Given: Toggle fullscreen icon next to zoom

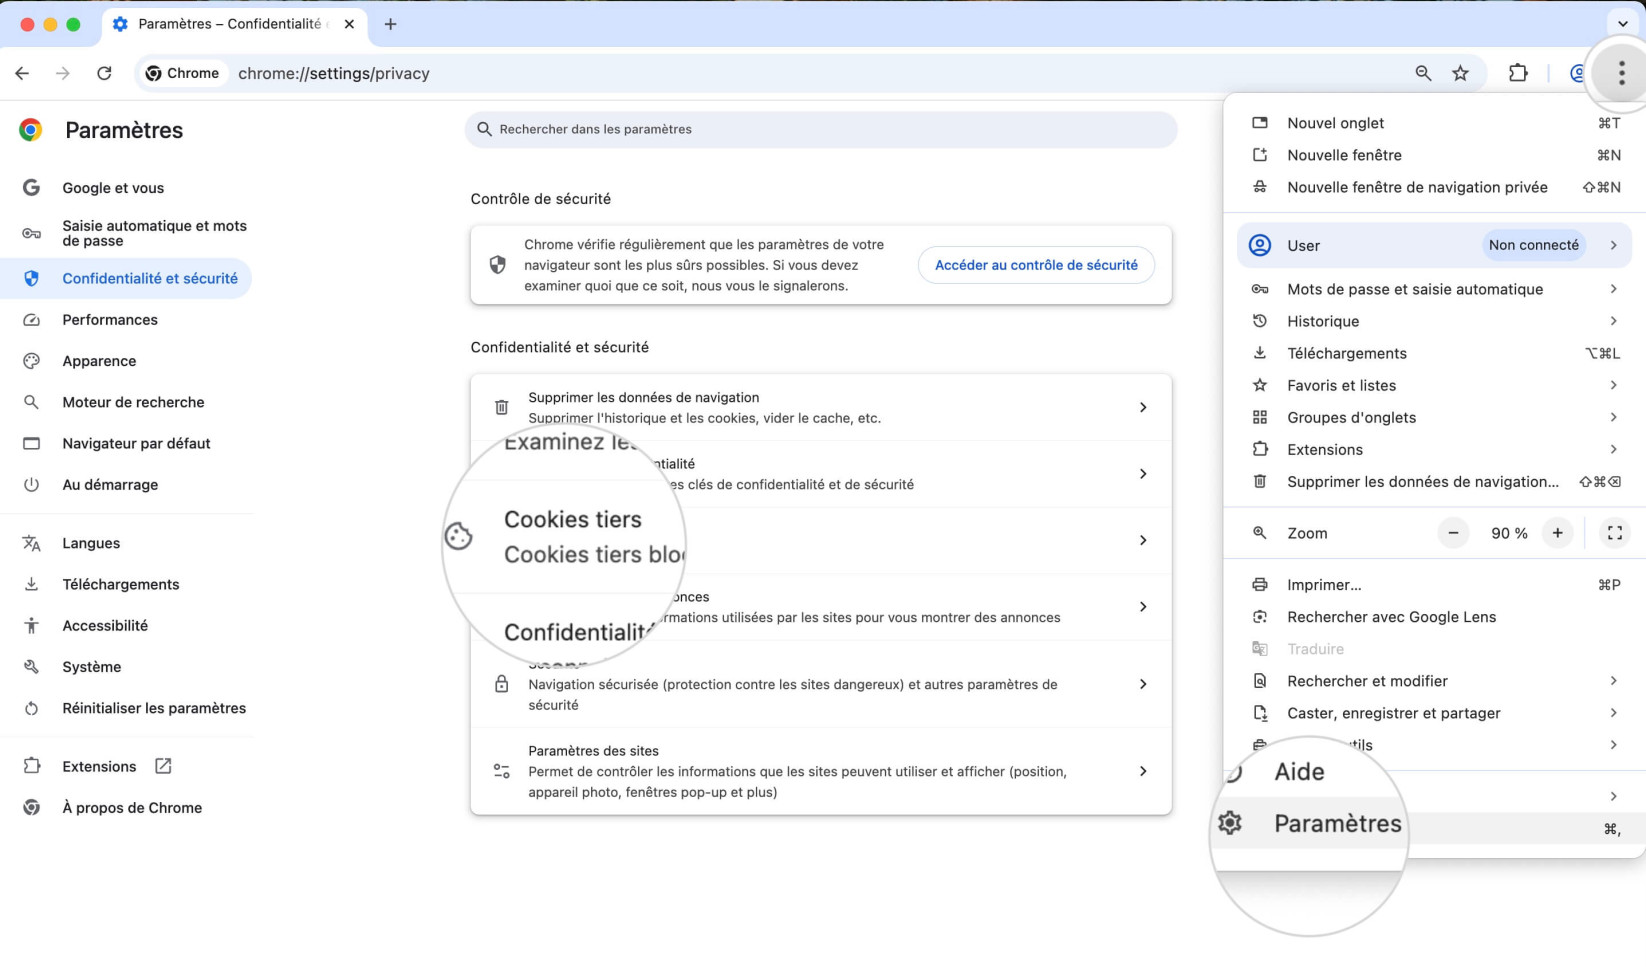Looking at the screenshot, I should pos(1615,533).
